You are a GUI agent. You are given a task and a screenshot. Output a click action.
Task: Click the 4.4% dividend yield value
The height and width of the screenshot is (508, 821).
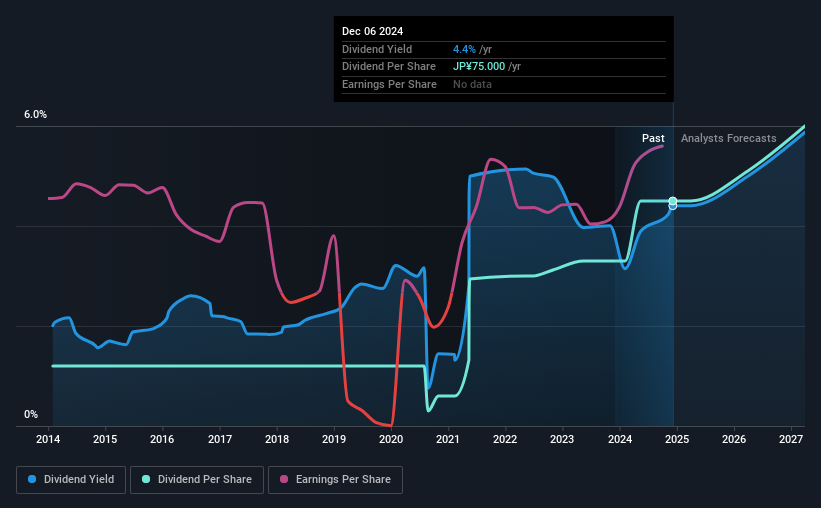point(464,49)
